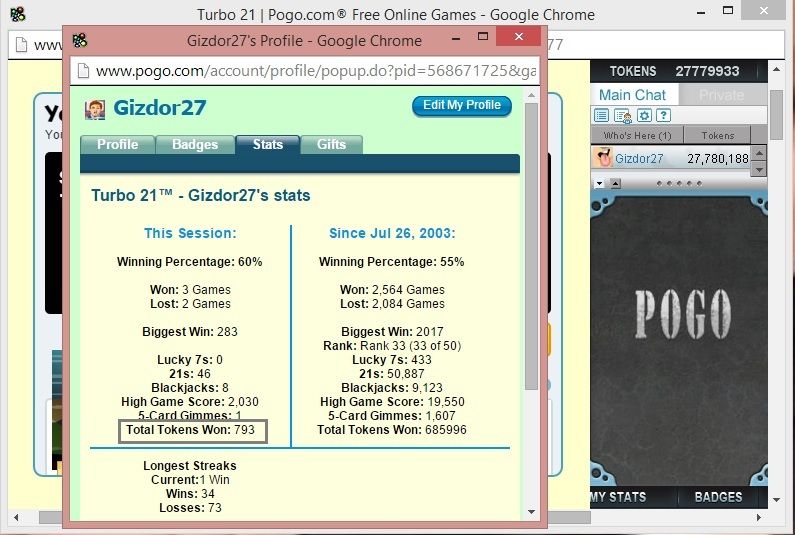The image size is (795, 535).
Task: Click main window scrollbar down arrow
Action: click(x=776, y=500)
